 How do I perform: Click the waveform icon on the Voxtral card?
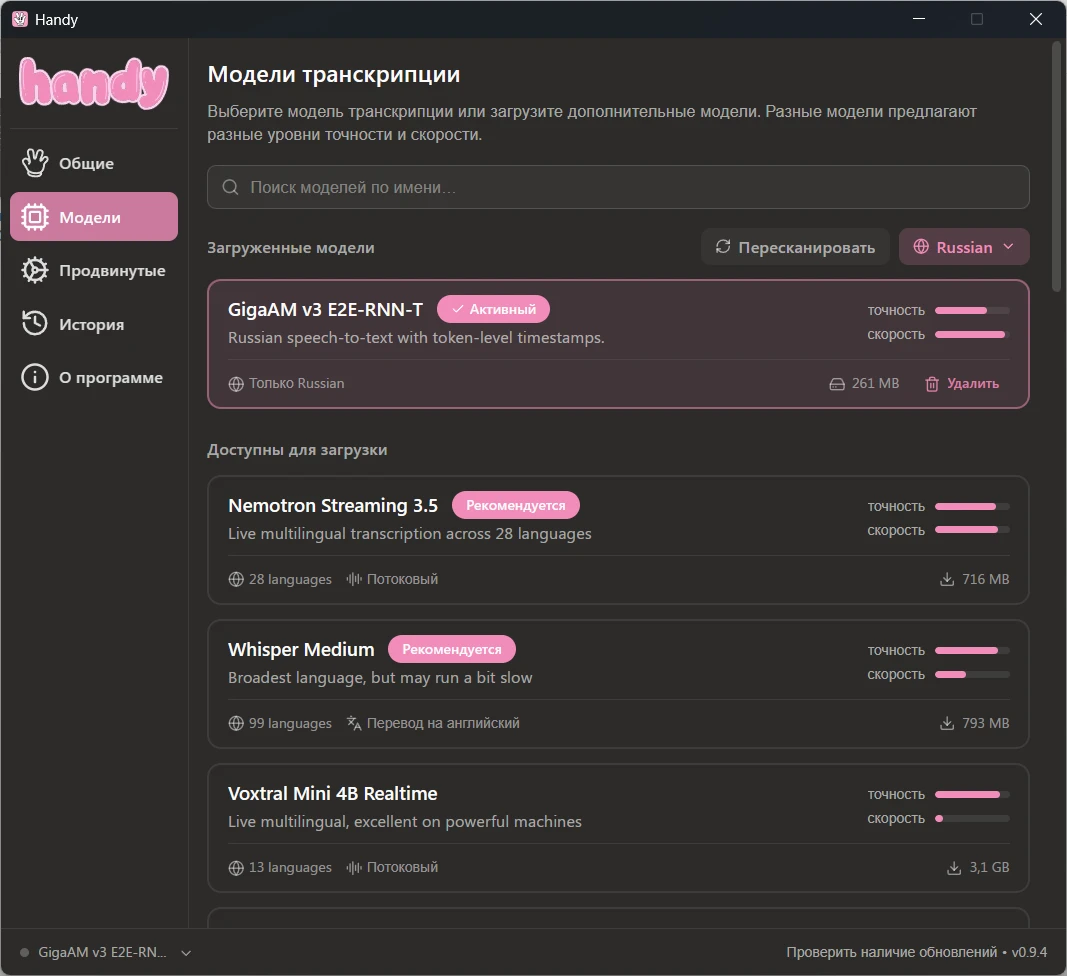[x=354, y=867]
